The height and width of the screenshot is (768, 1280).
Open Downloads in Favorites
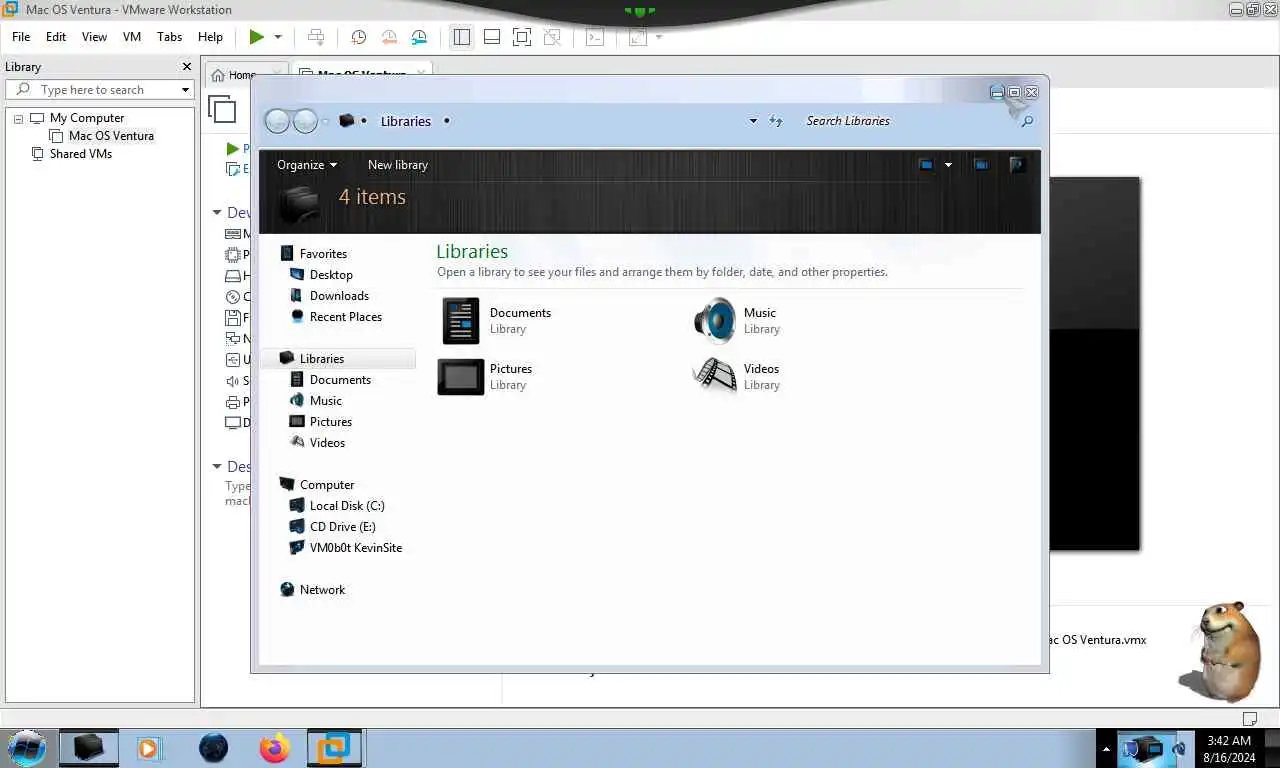(x=339, y=296)
